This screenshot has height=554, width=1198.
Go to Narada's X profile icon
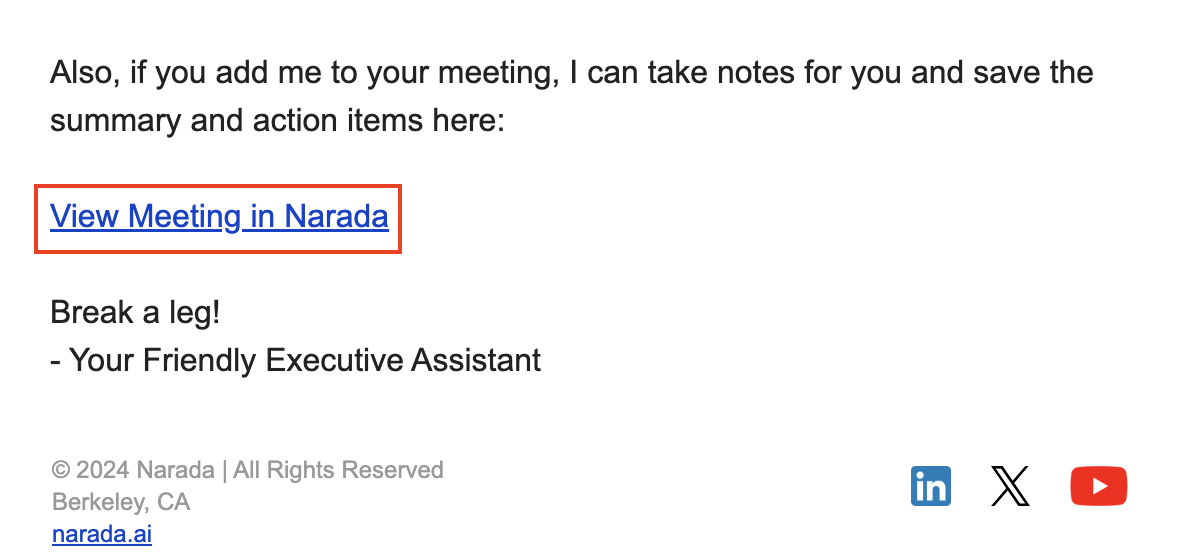[x=1010, y=486]
